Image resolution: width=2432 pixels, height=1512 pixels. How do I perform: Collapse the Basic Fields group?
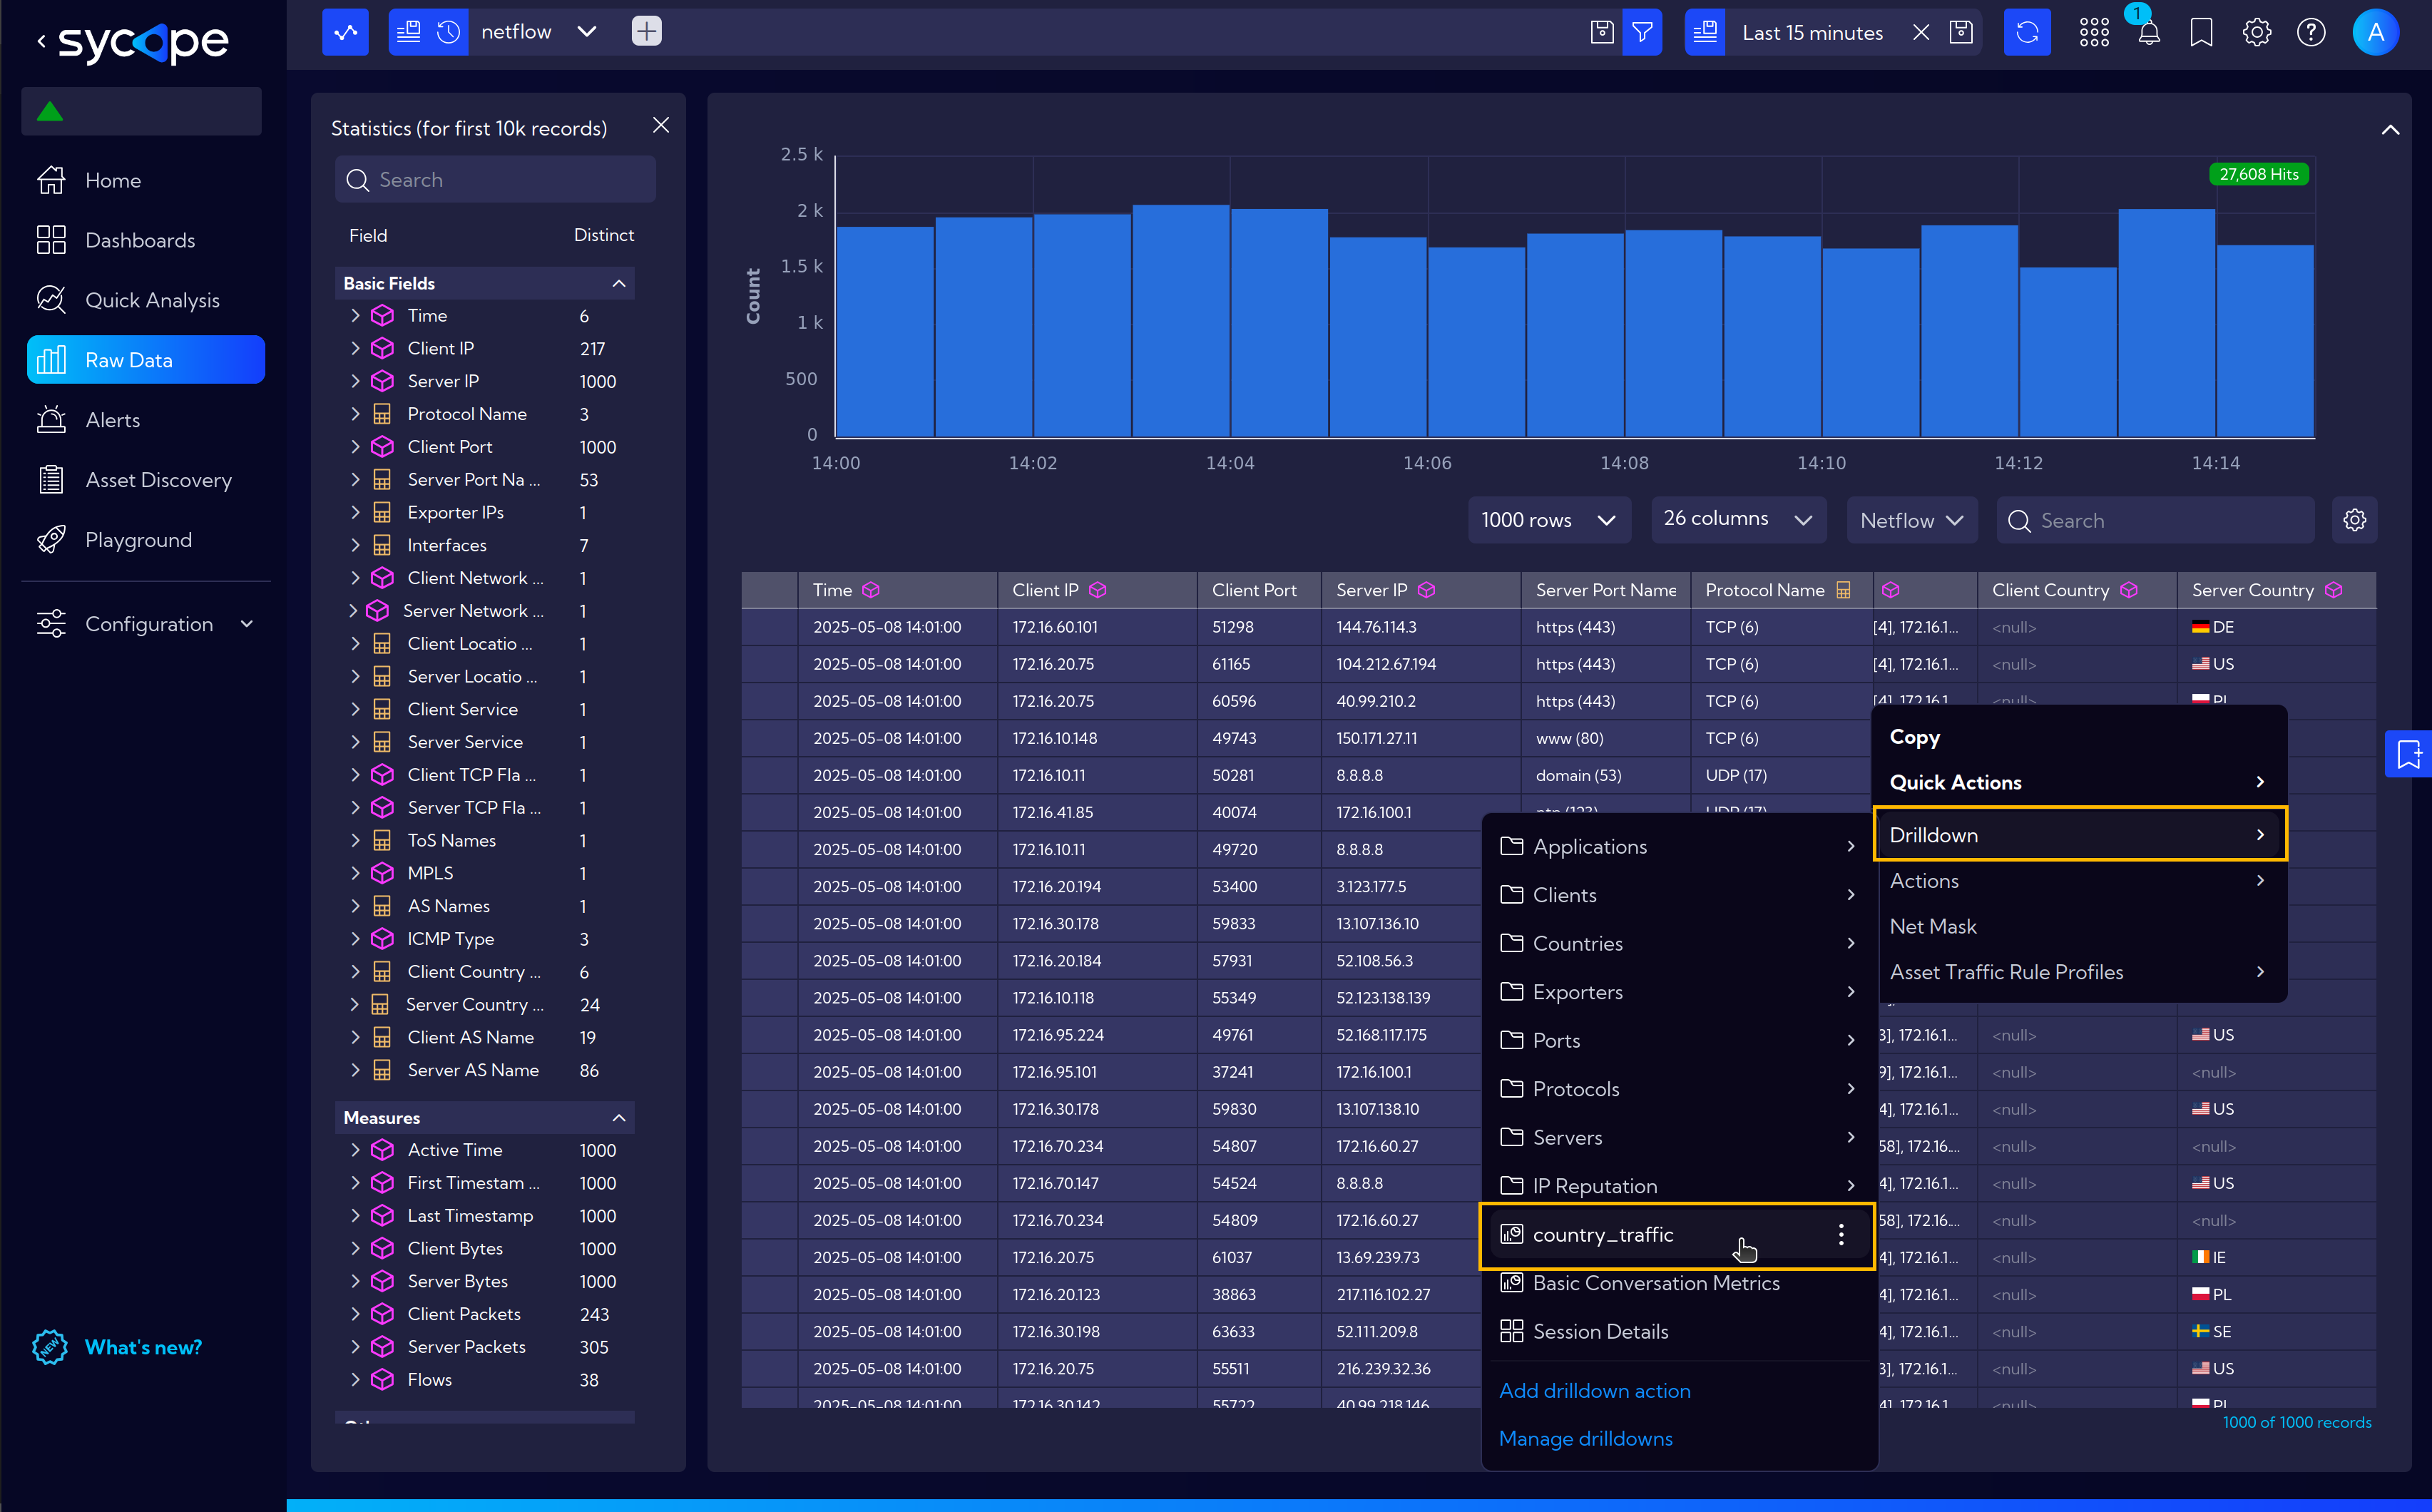point(619,283)
